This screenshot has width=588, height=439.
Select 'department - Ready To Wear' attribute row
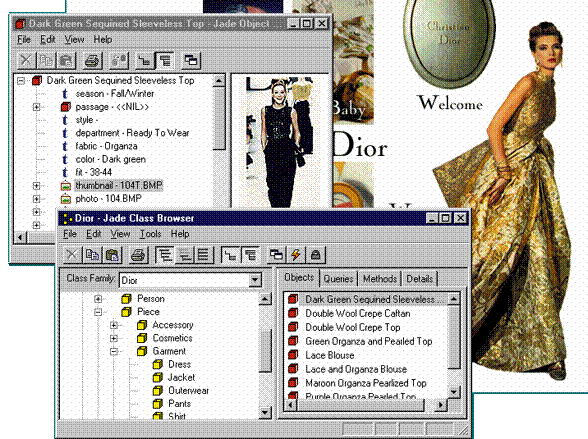[x=132, y=133]
